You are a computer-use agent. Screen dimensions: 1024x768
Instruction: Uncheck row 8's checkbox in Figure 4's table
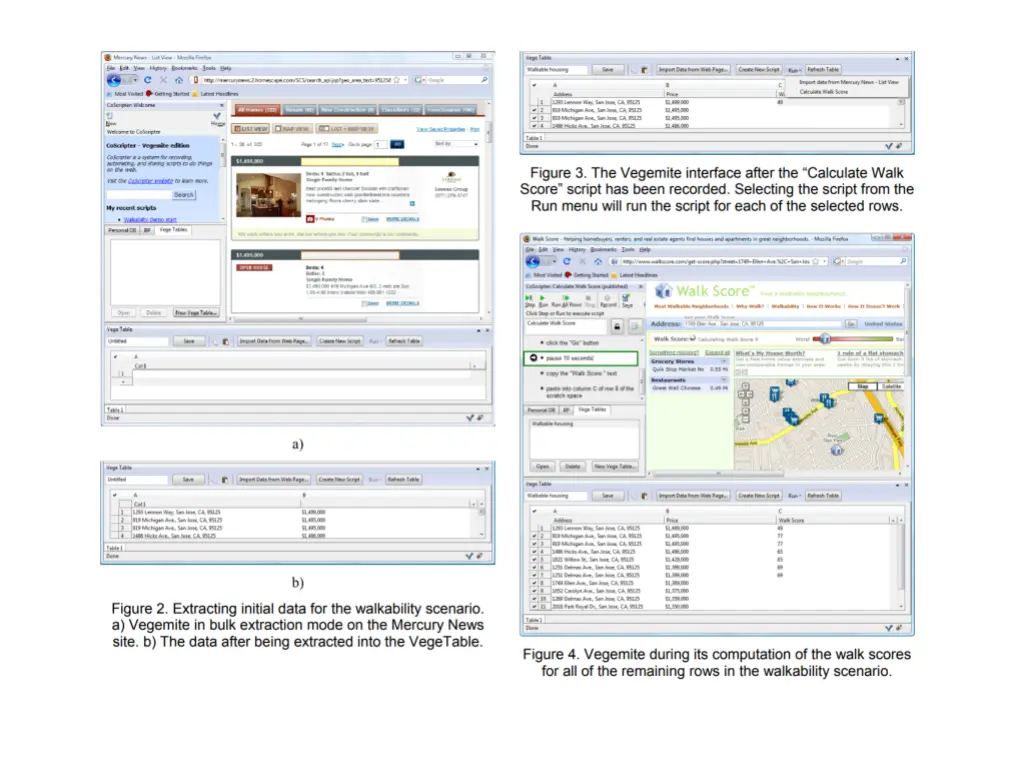534,583
